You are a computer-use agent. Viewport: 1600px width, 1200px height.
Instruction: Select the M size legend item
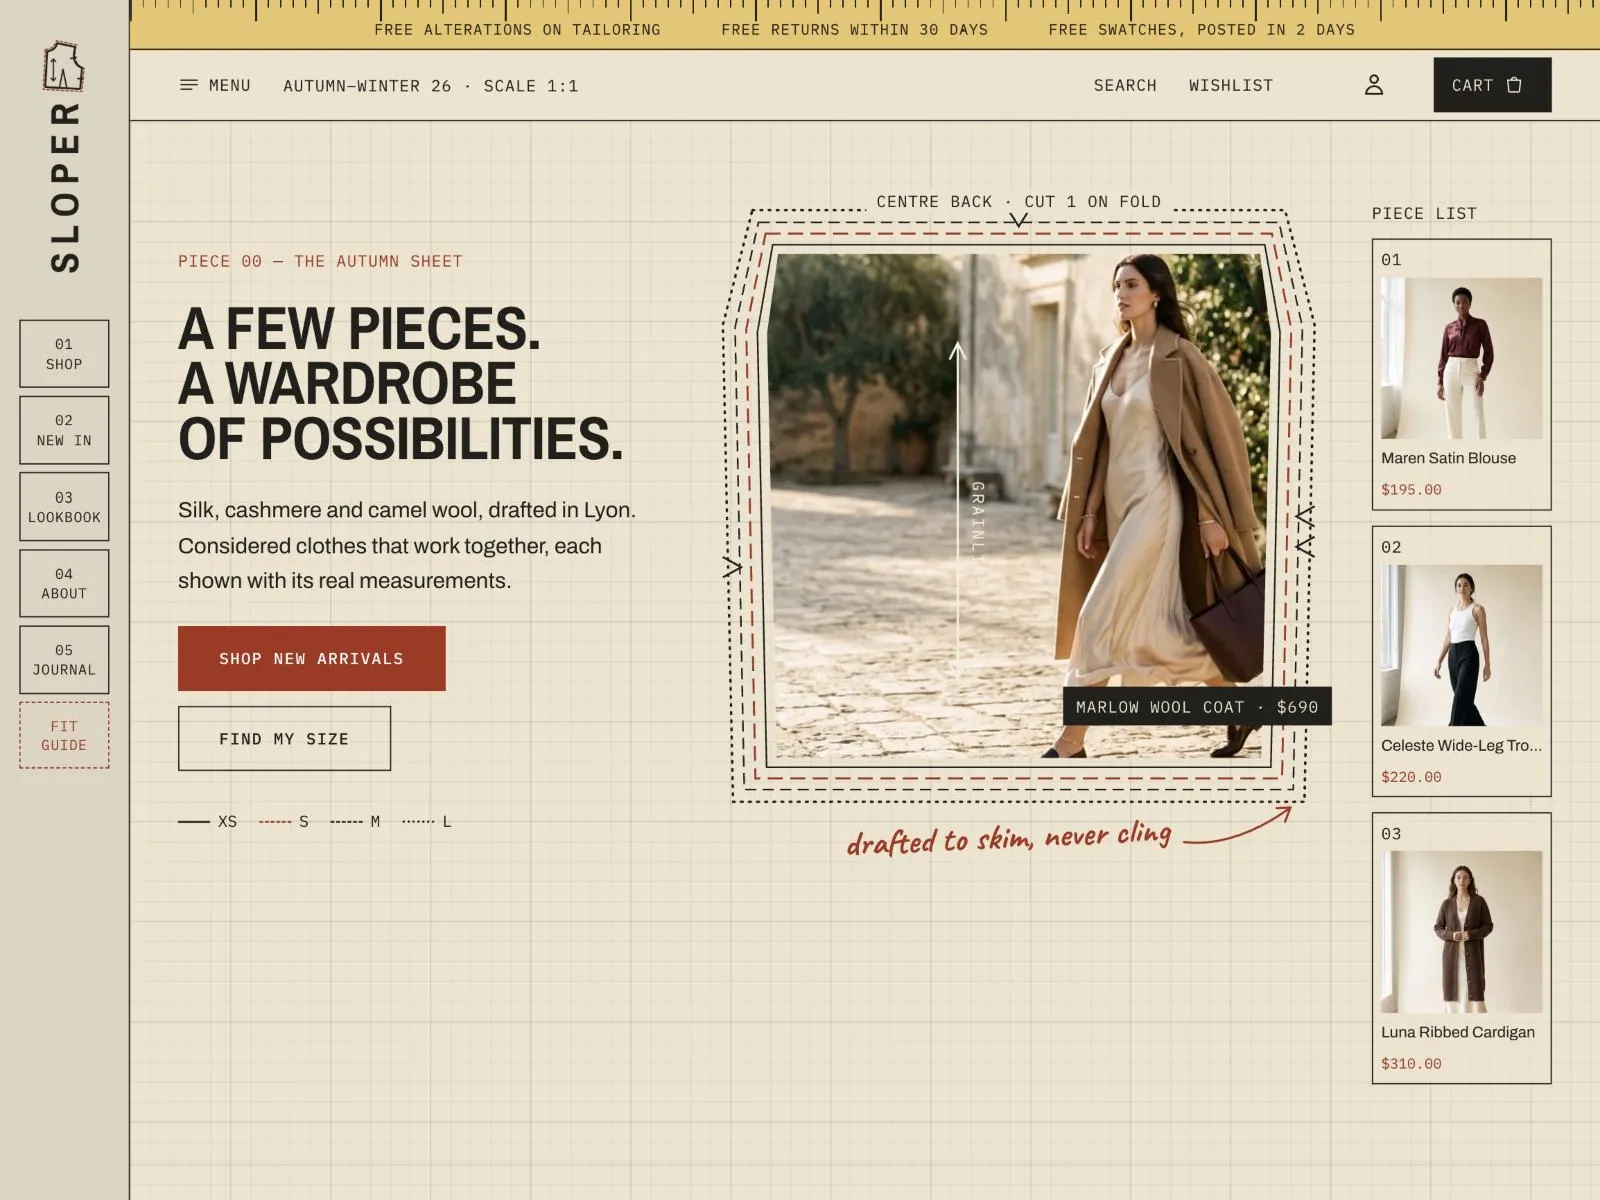coord(355,821)
